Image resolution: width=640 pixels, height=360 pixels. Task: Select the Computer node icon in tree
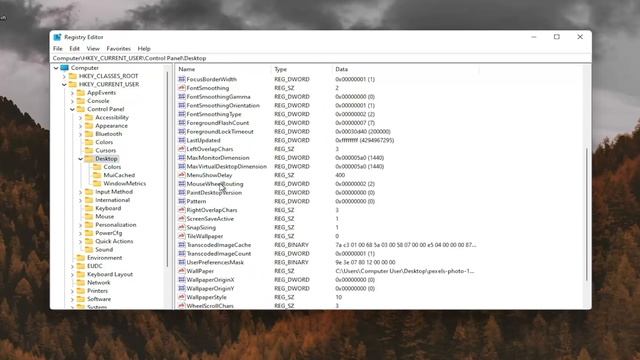tap(64, 68)
